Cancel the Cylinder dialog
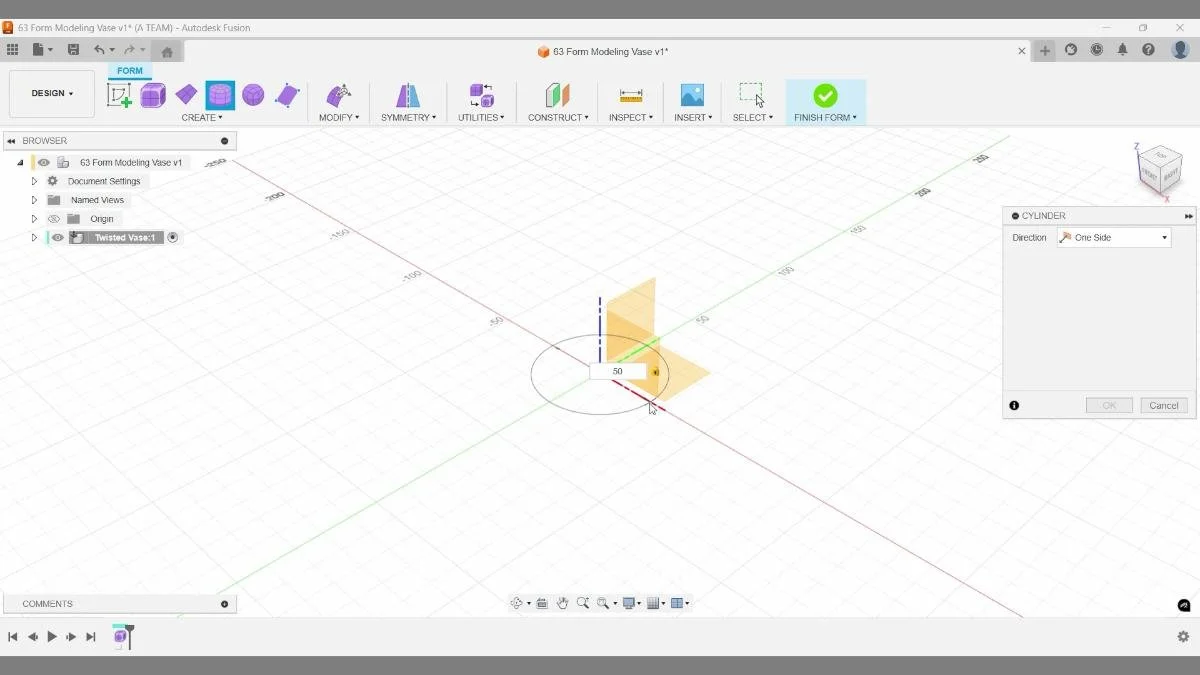Image resolution: width=1200 pixels, height=675 pixels. 1163,405
